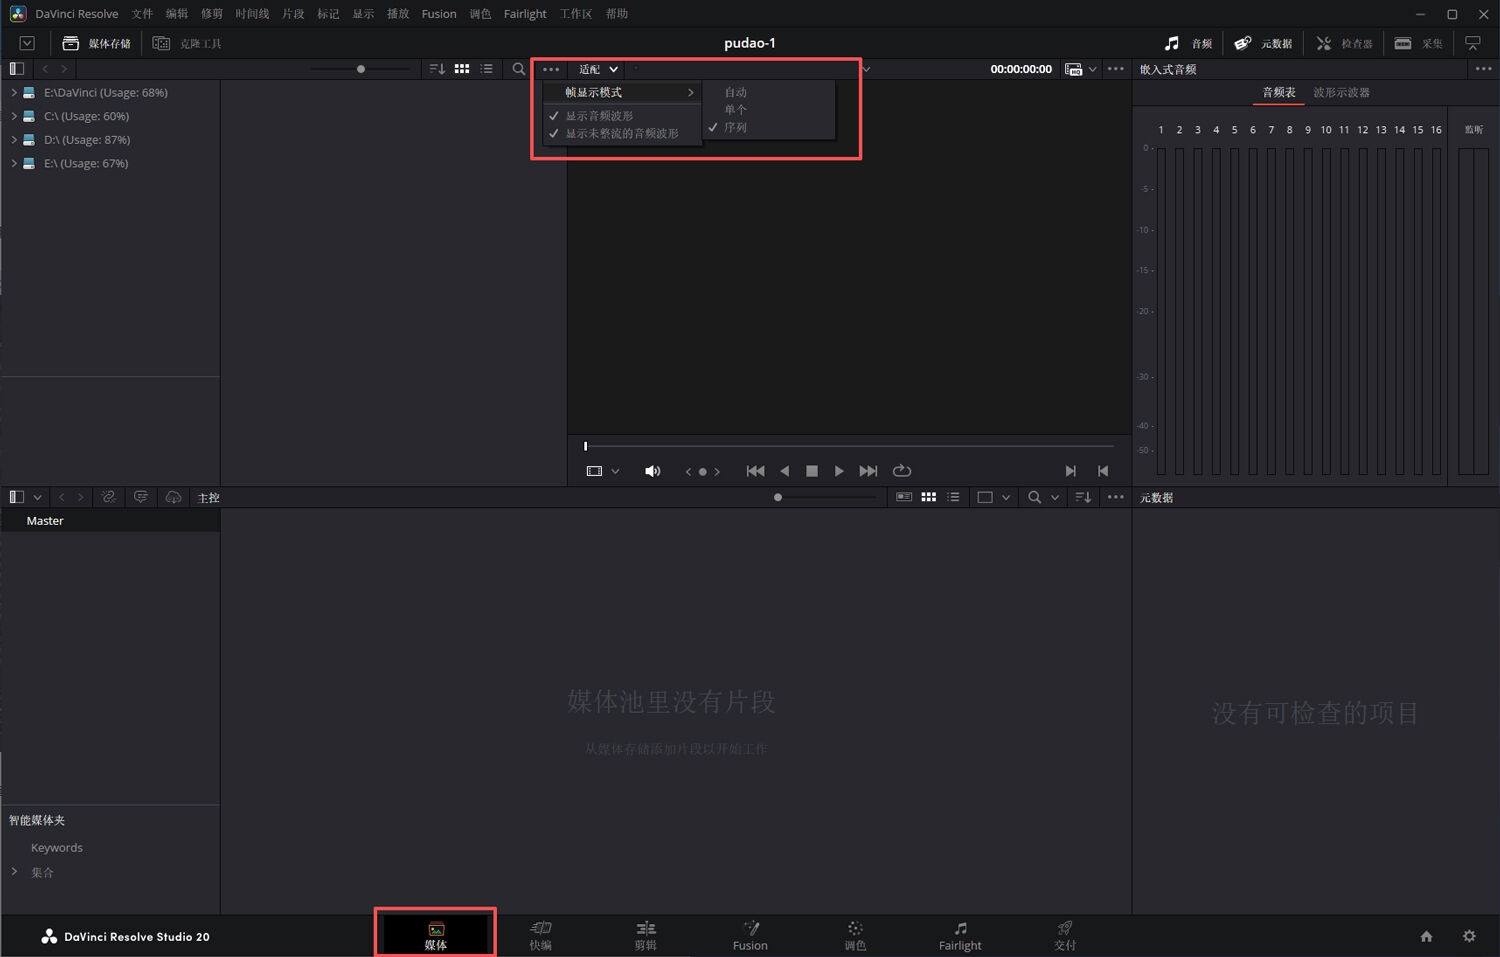Open the Clone Tool panel
The width and height of the screenshot is (1500, 957).
(187, 43)
